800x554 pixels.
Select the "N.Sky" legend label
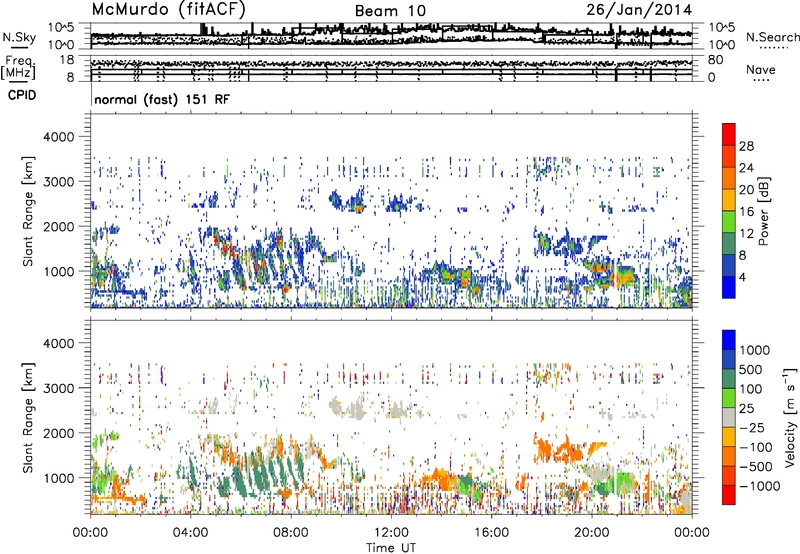tap(19, 37)
